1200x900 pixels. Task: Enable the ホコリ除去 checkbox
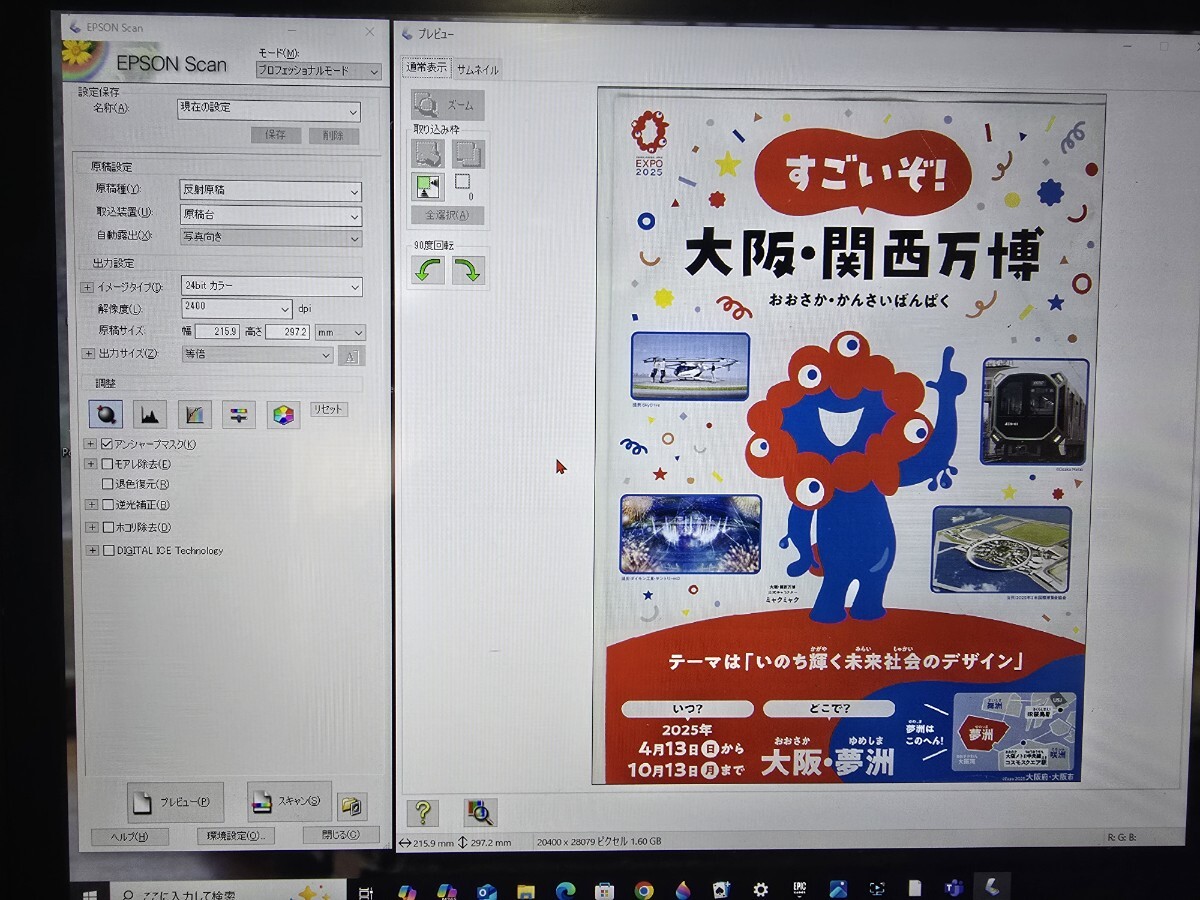[x=107, y=527]
